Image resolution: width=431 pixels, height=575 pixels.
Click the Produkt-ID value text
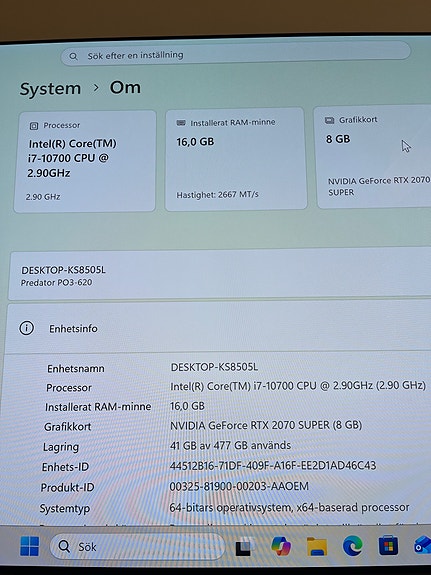coord(239,486)
